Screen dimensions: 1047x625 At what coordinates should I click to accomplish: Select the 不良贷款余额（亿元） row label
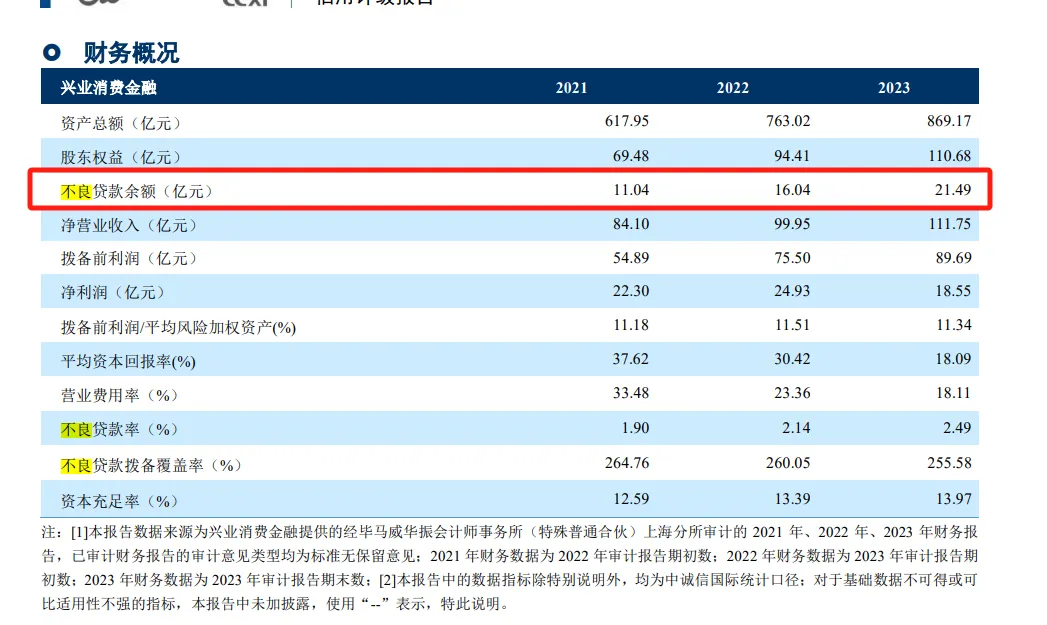tap(137, 191)
